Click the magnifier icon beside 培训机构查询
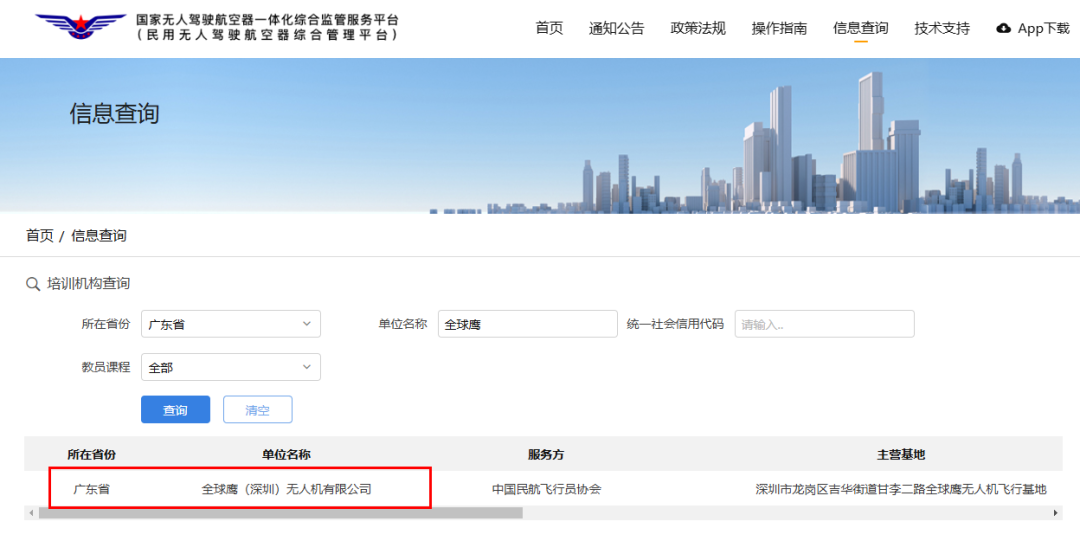This screenshot has width=1080, height=541. click(x=32, y=284)
